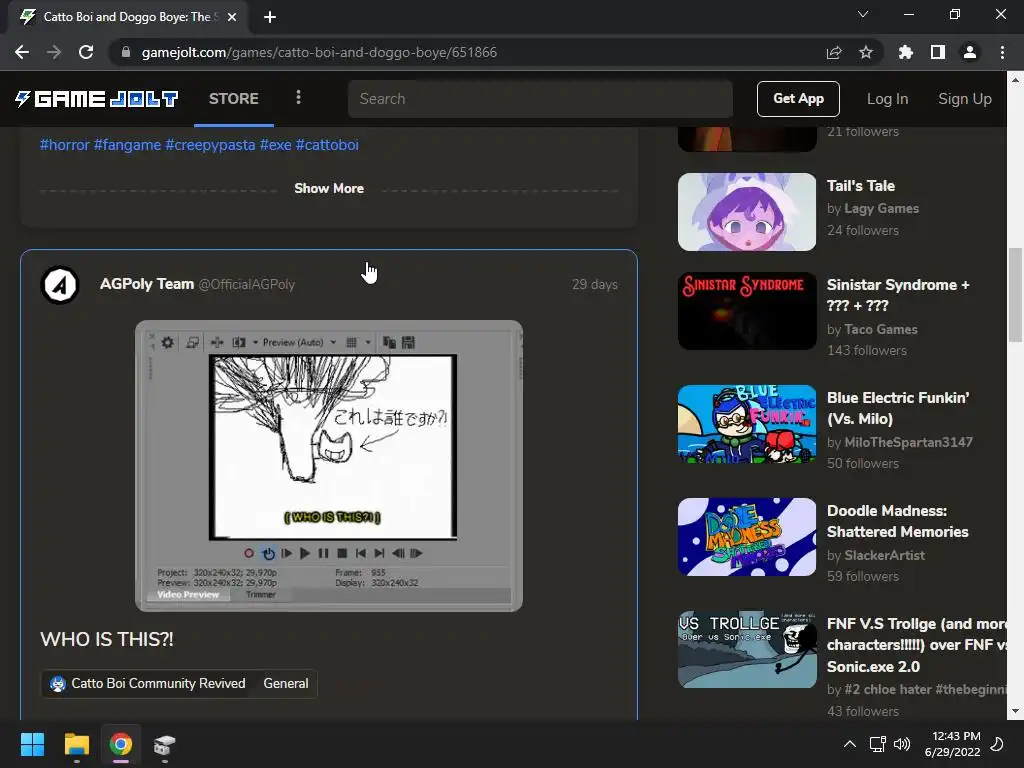Image resolution: width=1024 pixels, height=768 pixels.
Task: Open AGPoly Team avatar
Action: [60, 285]
